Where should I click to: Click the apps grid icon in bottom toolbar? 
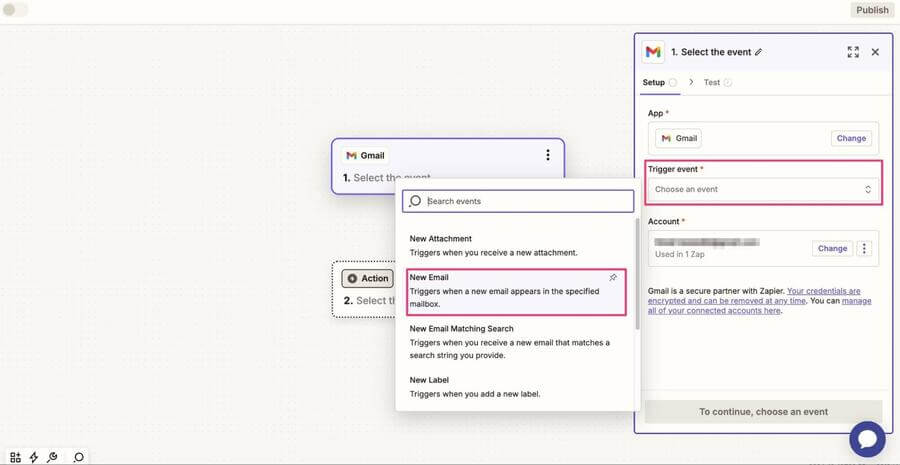(x=15, y=457)
